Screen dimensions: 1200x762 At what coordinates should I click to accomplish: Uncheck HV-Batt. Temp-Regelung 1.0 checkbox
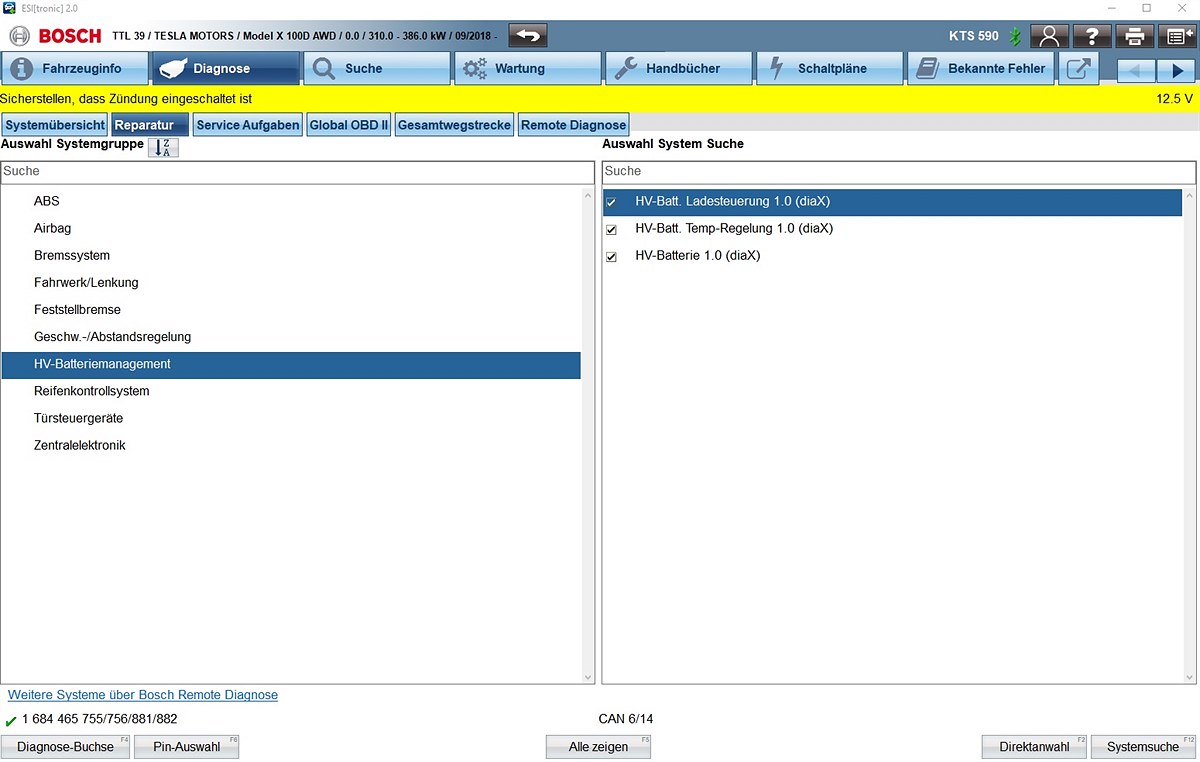pyautogui.click(x=612, y=229)
